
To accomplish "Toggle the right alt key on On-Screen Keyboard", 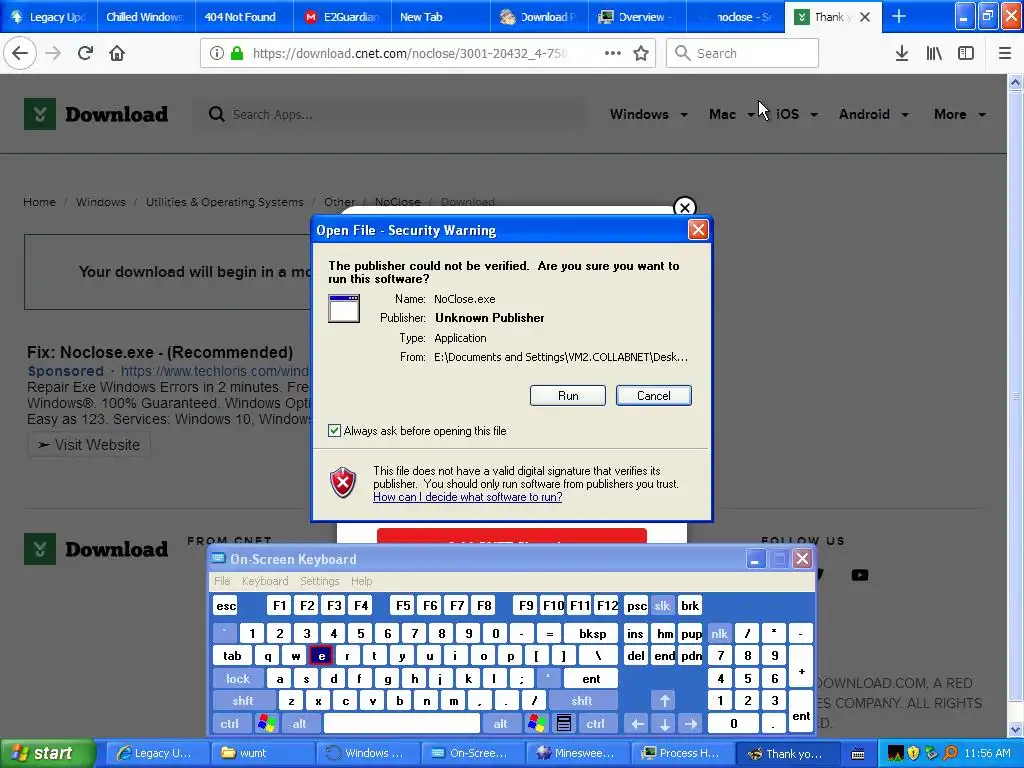I will (x=500, y=724).
